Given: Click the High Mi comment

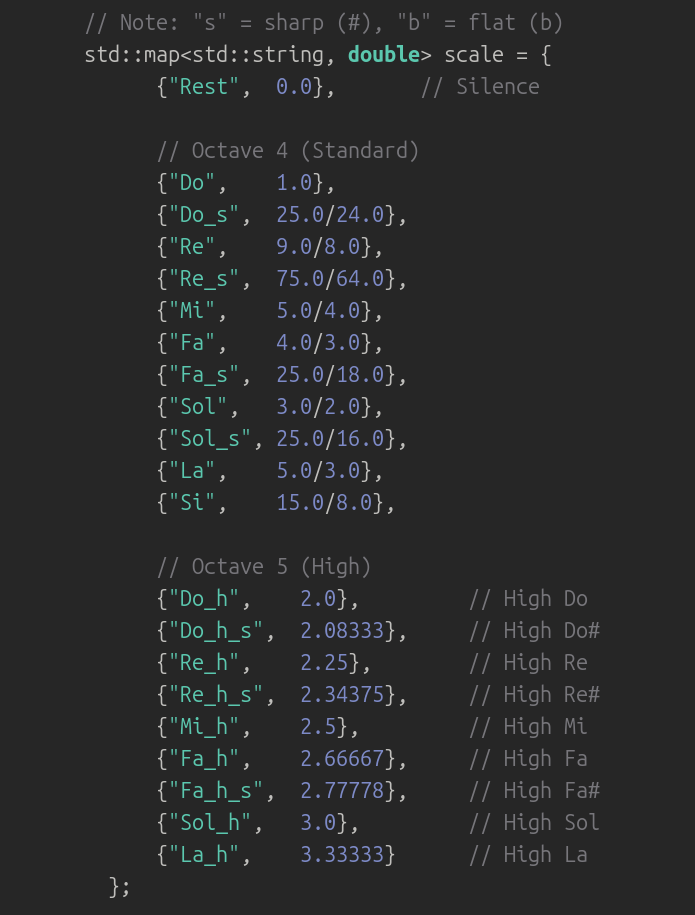Looking at the screenshot, I should (528, 726).
